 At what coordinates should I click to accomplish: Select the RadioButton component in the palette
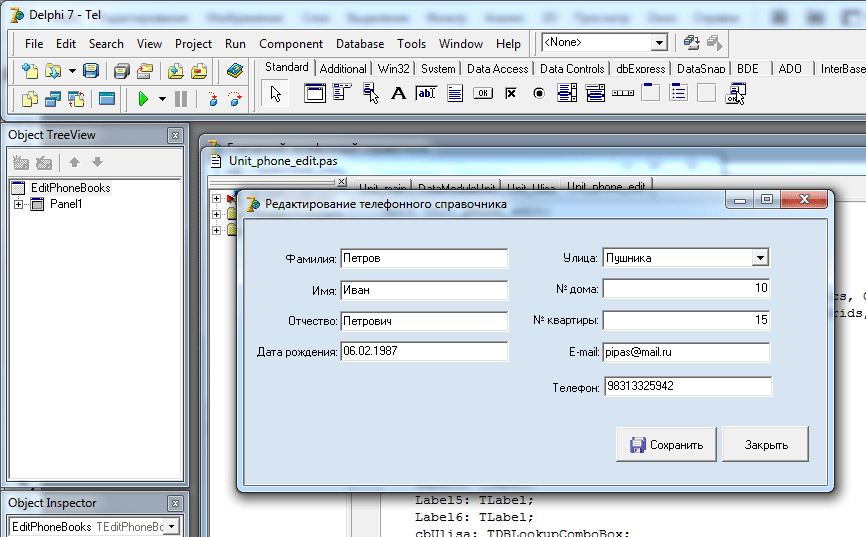click(x=539, y=93)
